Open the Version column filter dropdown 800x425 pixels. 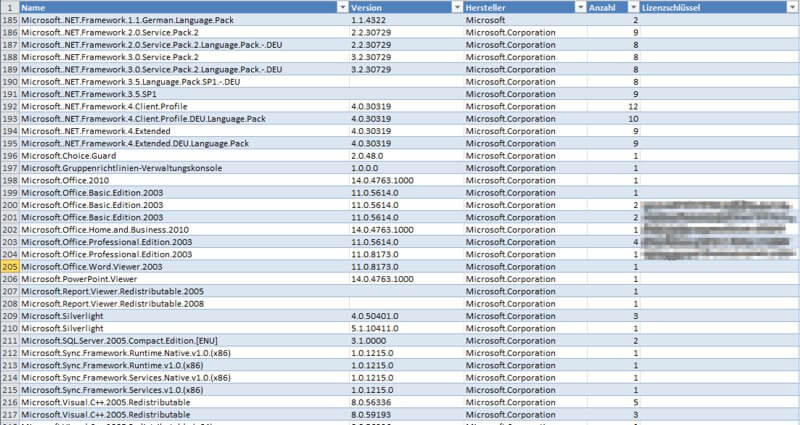tap(457, 8)
